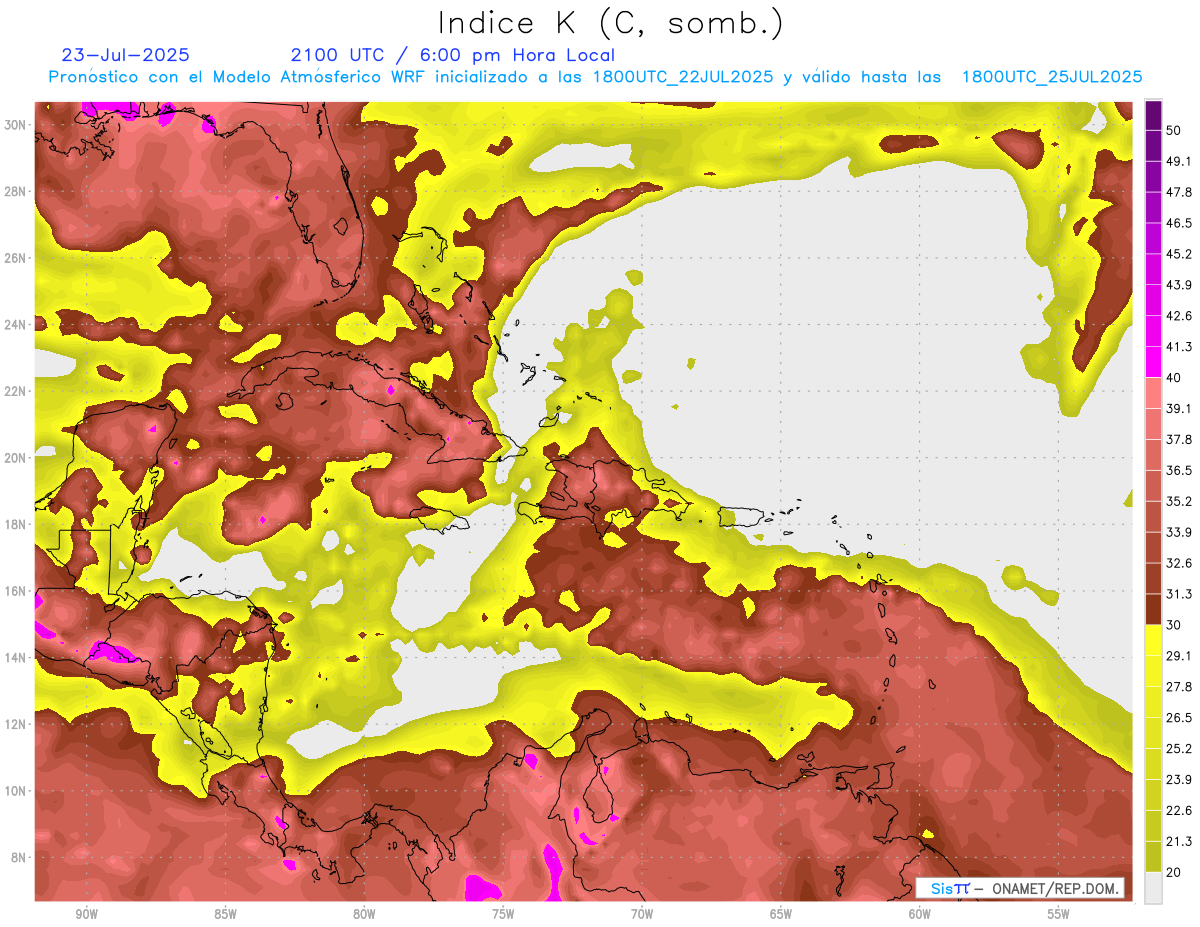The width and height of the screenshot is (1200, 927).
Task: Click the colorbar value 47.8
Action: coord(1179,192)
